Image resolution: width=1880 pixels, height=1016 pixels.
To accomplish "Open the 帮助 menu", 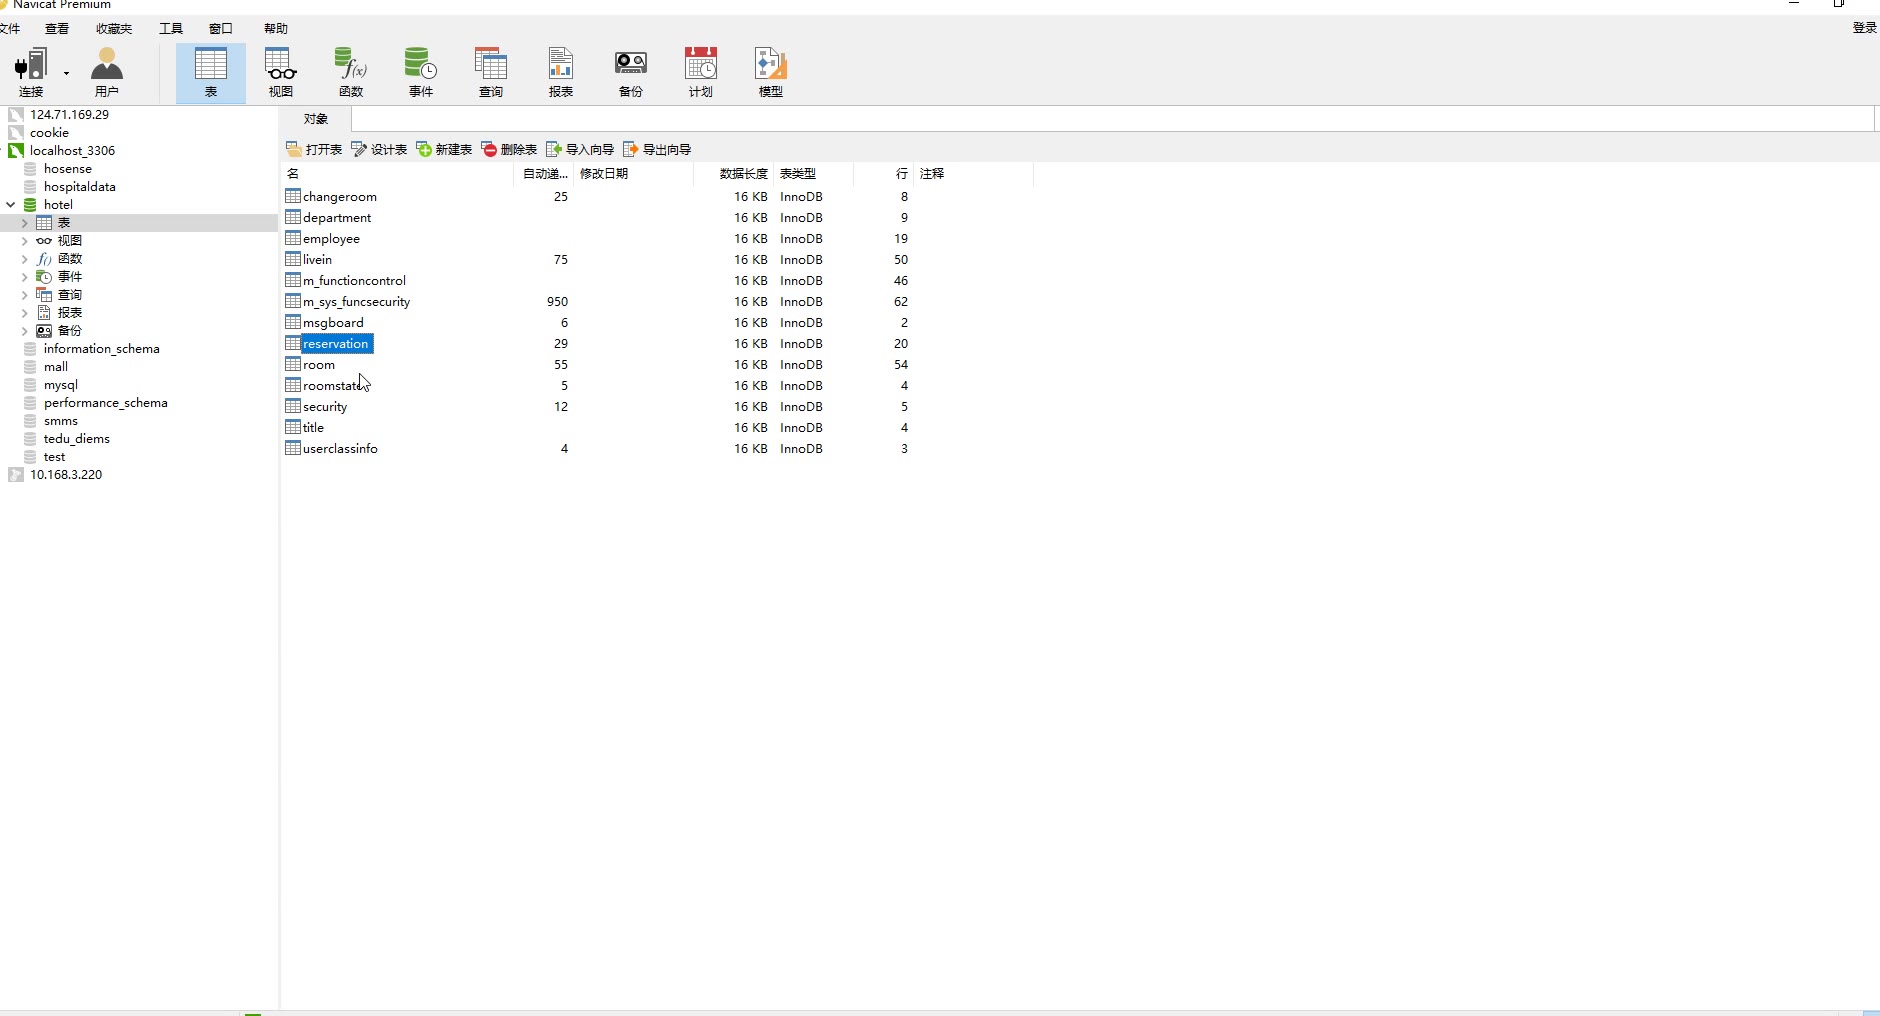I will (x=276, y=28).
